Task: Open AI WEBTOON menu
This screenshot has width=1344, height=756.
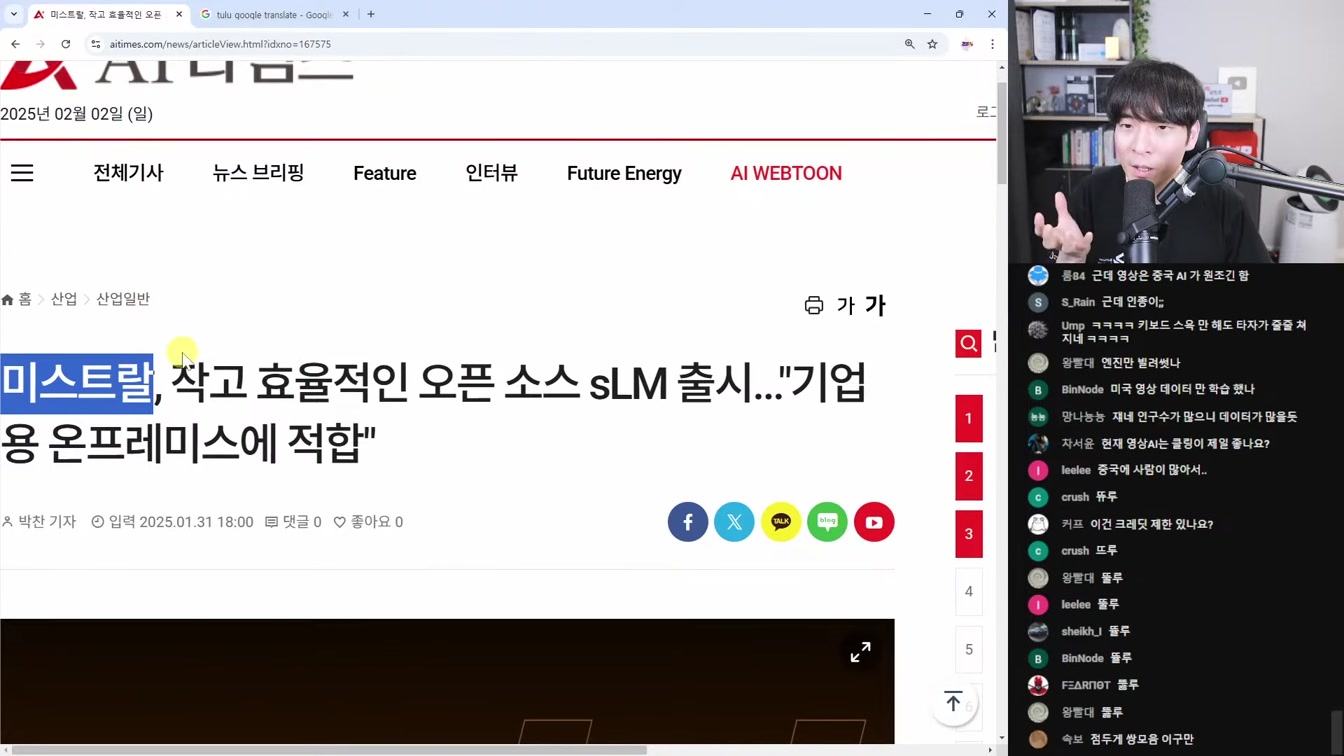Action: 786,173
